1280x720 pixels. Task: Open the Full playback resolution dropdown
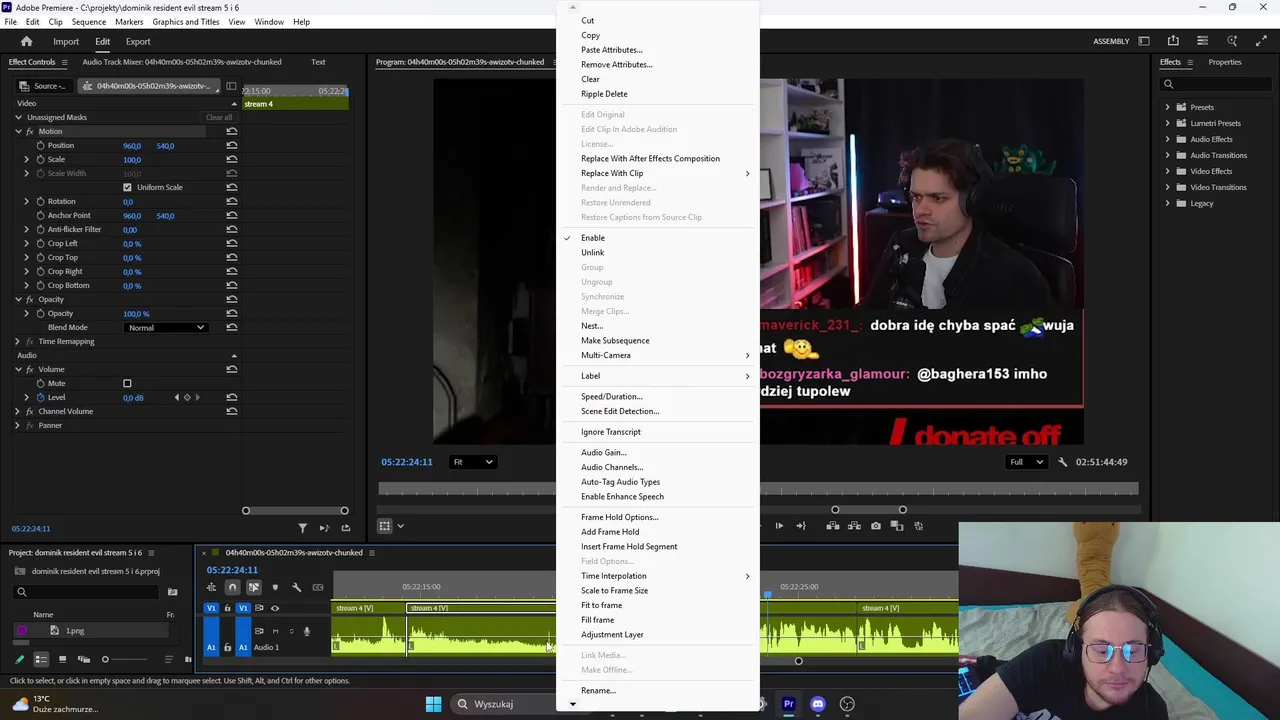tap(1027, 462)
